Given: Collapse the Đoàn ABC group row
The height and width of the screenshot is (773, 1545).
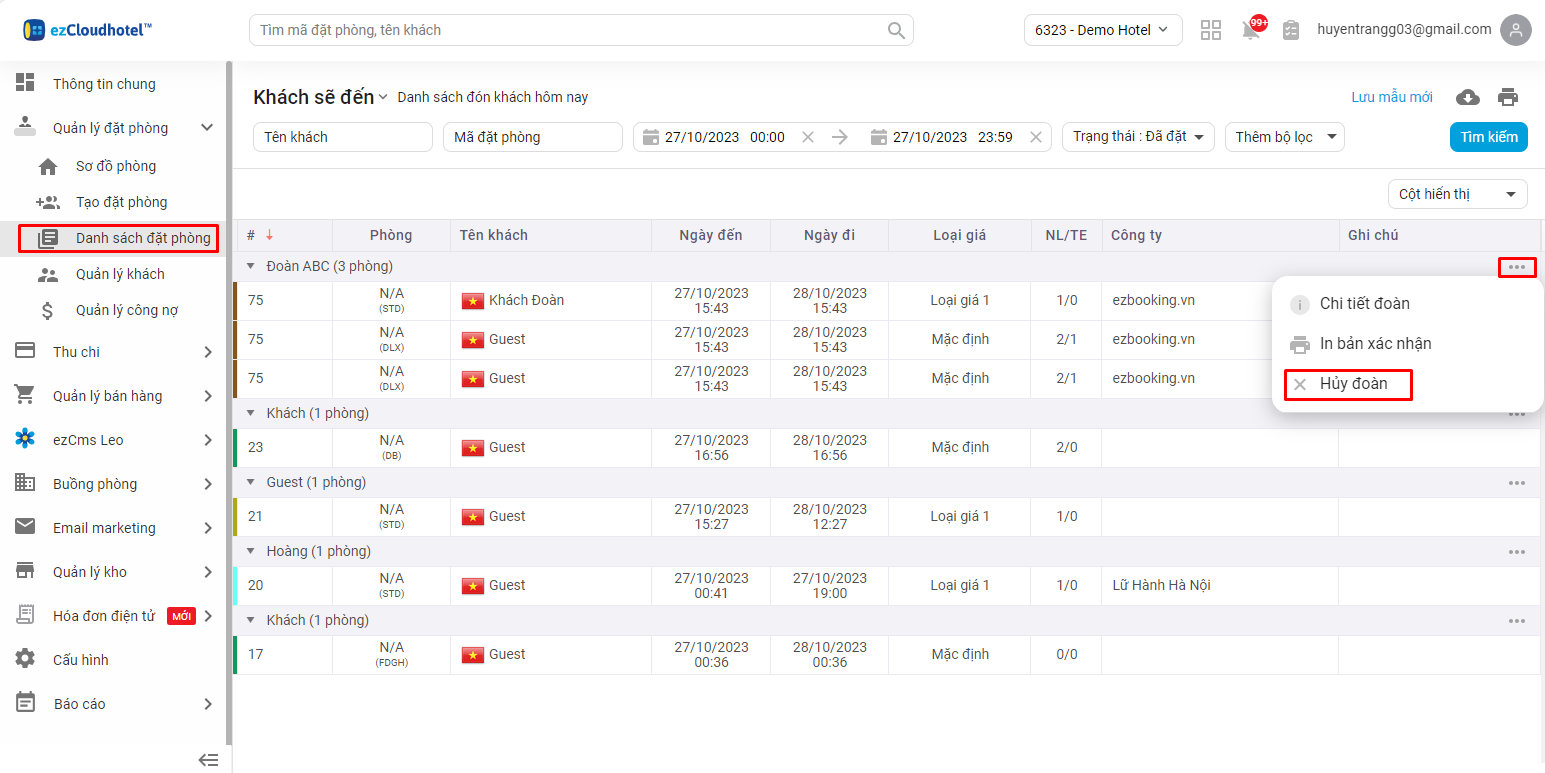Looking at the screenshot, I should (251, 267).
